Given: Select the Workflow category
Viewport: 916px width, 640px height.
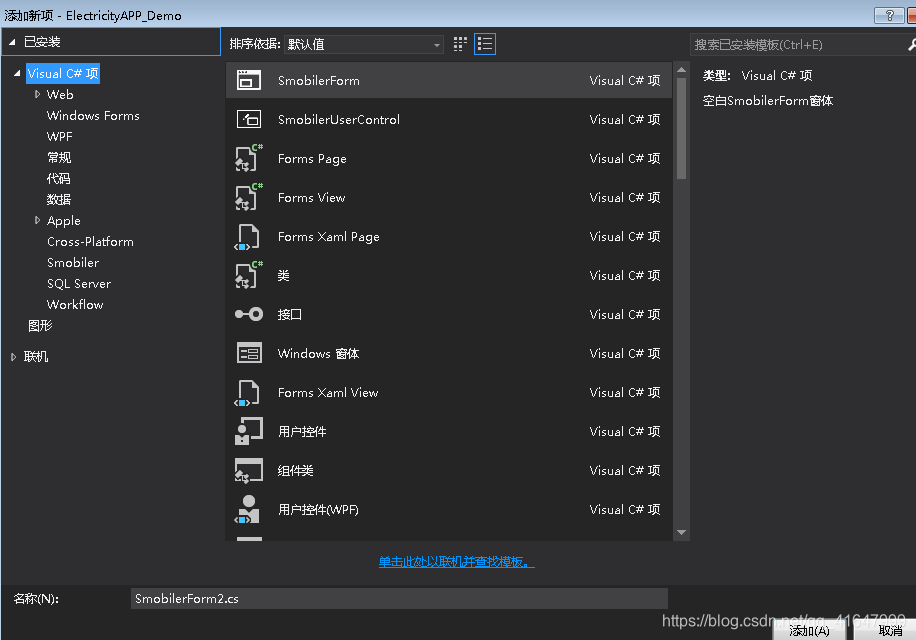Looking at the screenshot, I should click(x=75, y=305).
